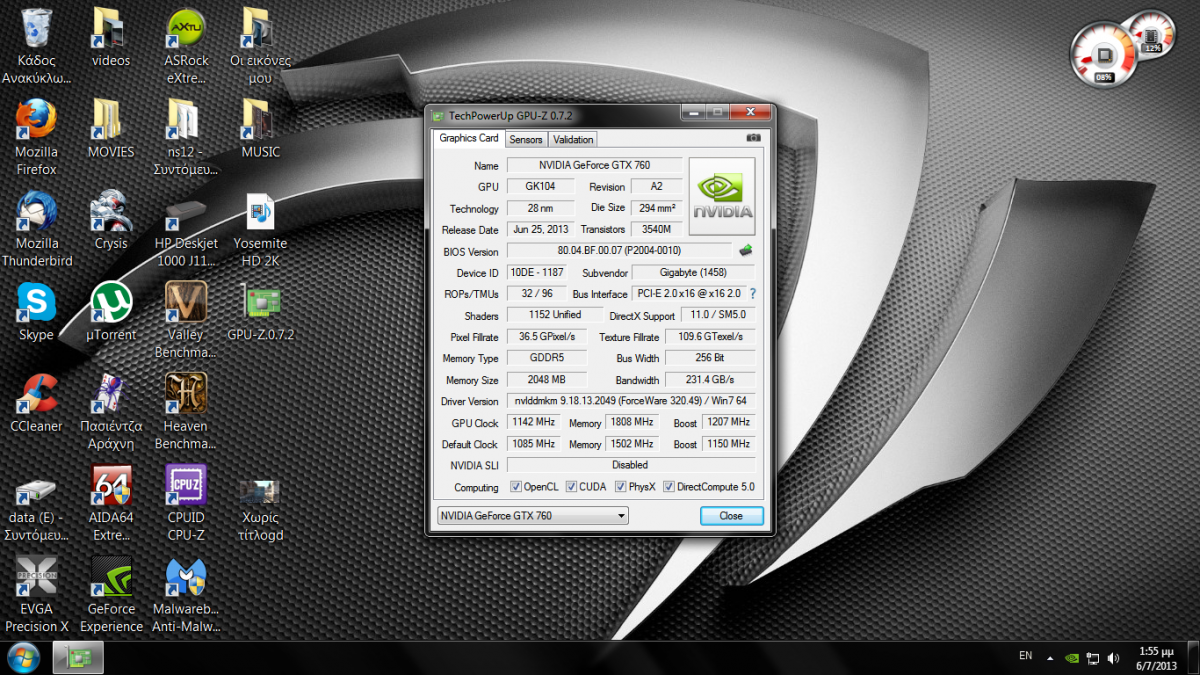Click the Shaders 1152 Unified field
Viewport: 1200px width, 675px height.
point(555,315)
